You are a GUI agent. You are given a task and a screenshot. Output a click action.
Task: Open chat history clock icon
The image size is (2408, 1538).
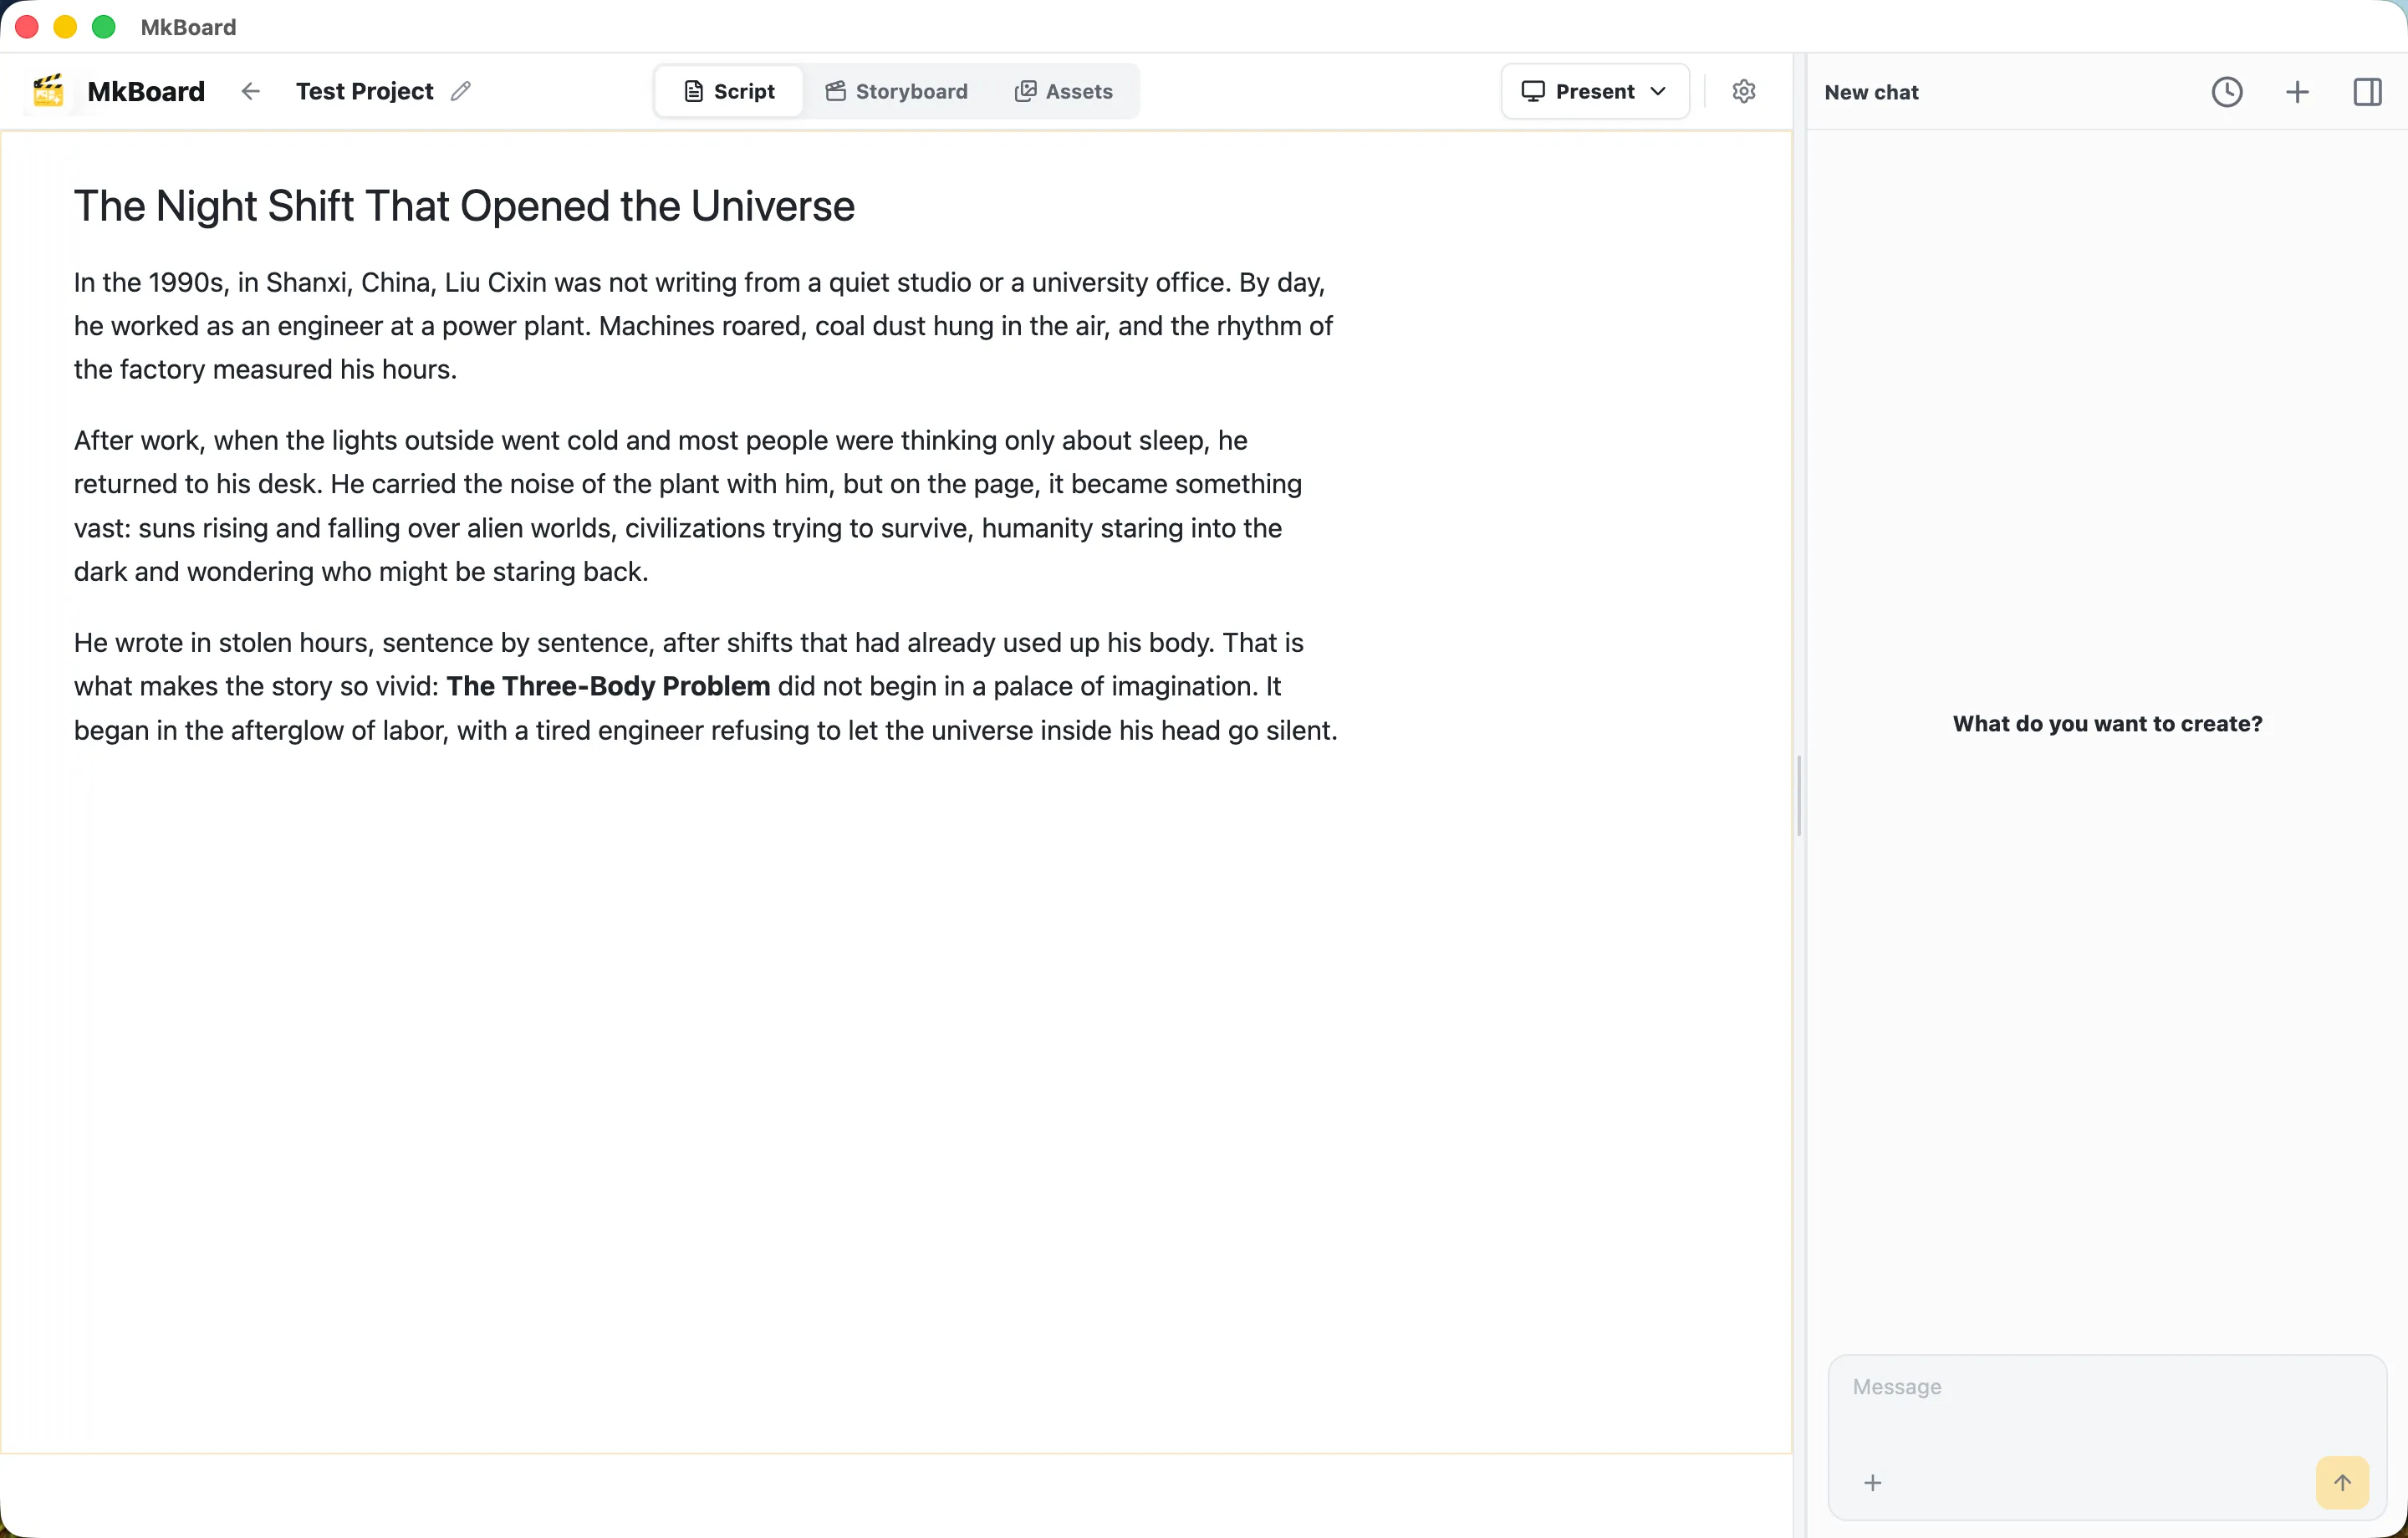(2226, 92)
